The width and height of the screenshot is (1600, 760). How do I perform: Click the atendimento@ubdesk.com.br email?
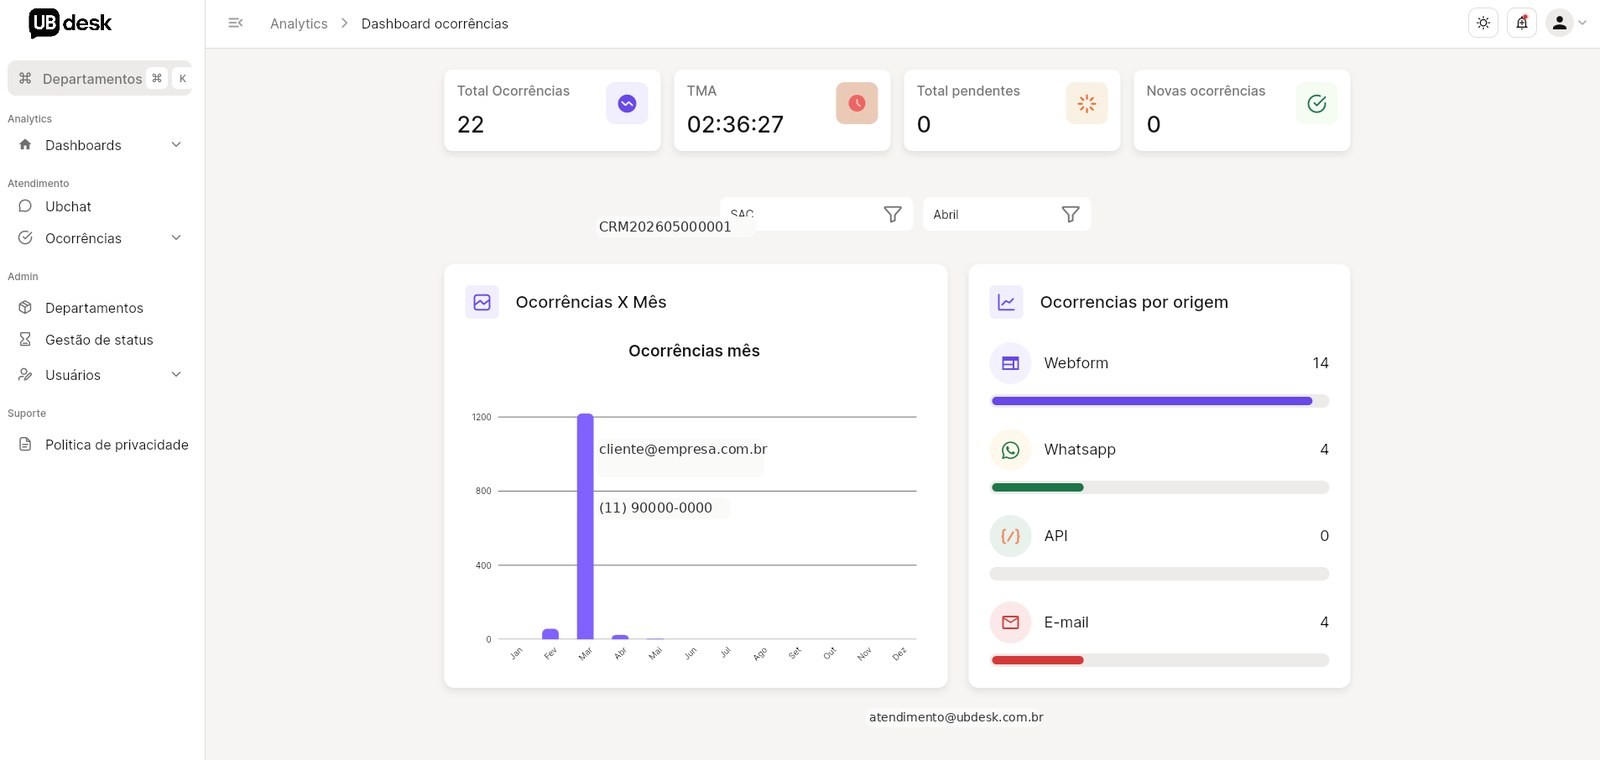click(956, 717)
